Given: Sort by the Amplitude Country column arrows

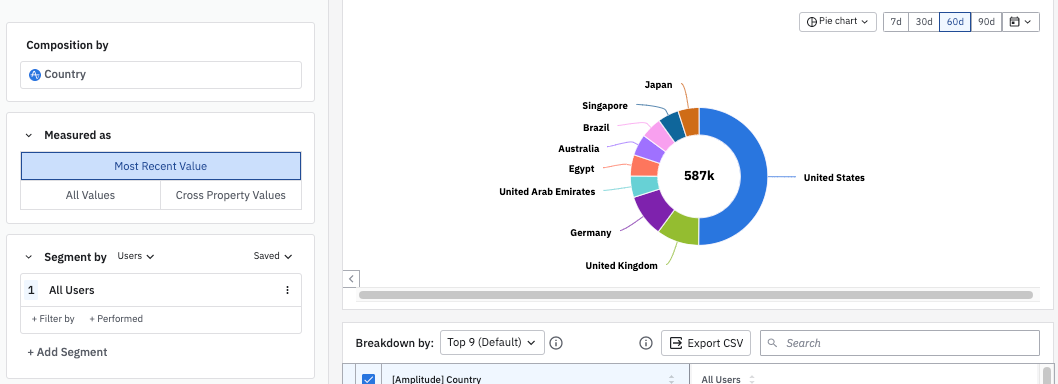Looking at the screenshot, I should pyautogui.click(x=671, y=379).
